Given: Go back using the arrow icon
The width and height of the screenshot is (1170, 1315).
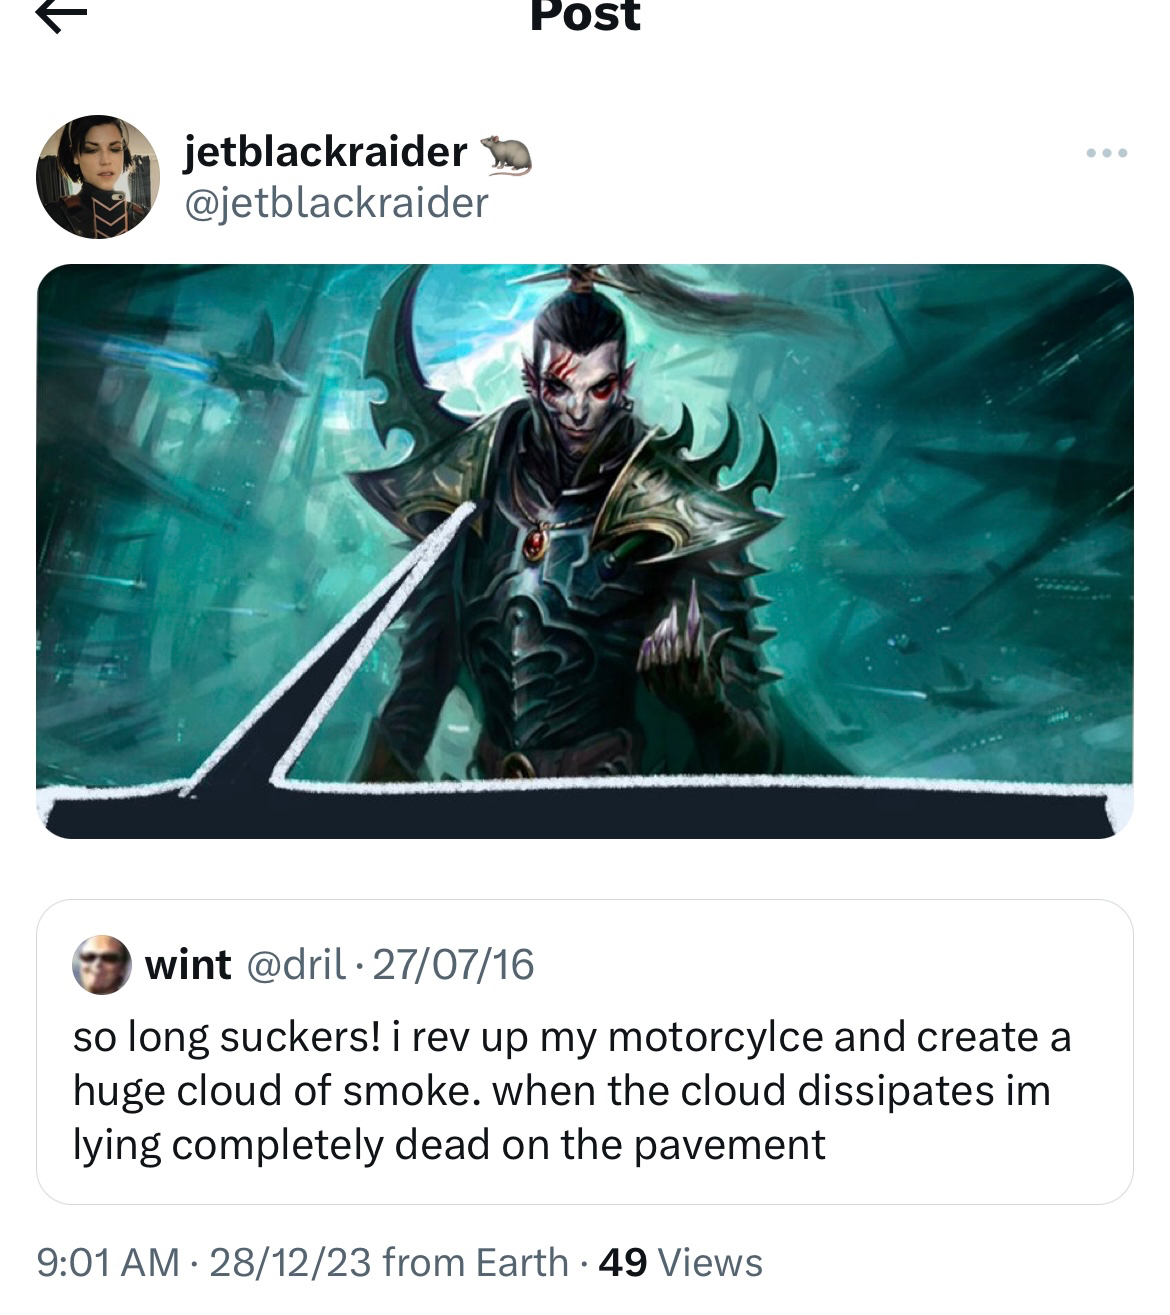Looking at the screenshot, I should pos(62,15).
